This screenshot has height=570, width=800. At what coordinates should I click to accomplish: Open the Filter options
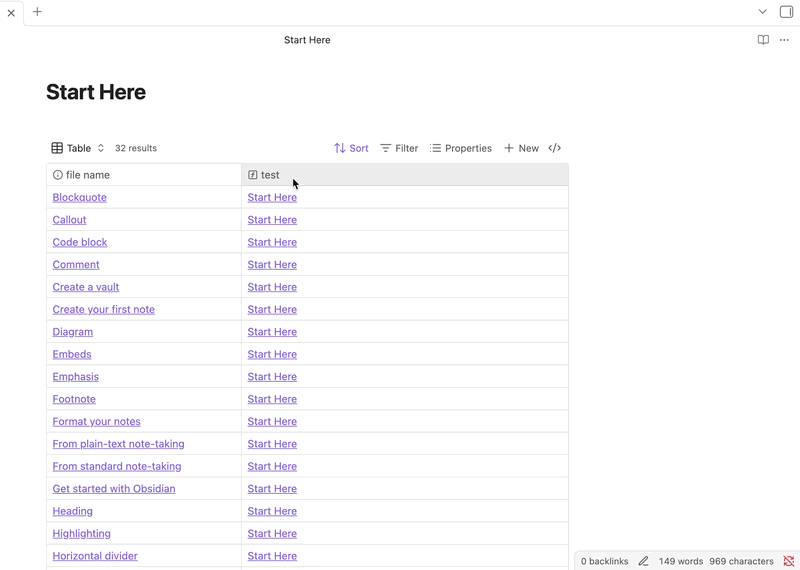coord(399,148)
